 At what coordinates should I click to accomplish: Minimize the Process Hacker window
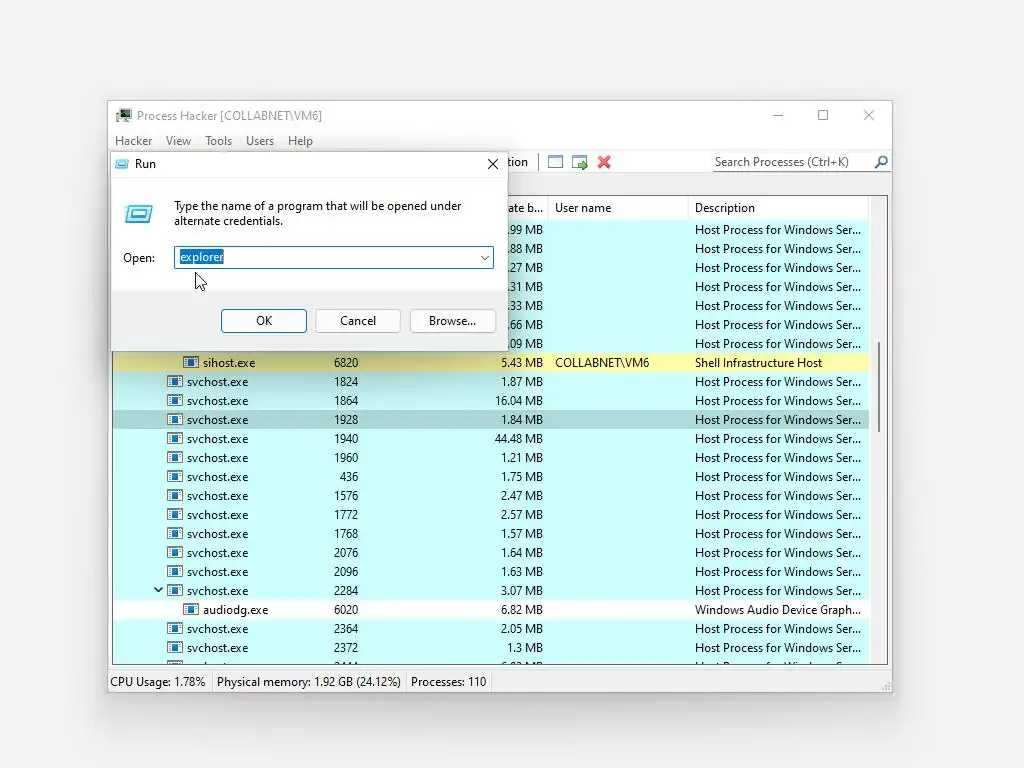tap(777, 116)
